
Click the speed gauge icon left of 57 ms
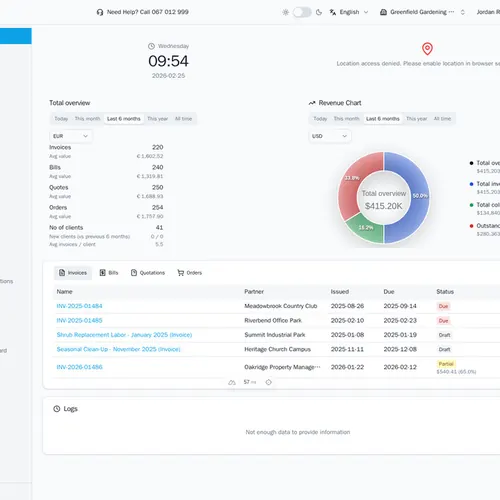pyautogui.click(x=232, y=382)
